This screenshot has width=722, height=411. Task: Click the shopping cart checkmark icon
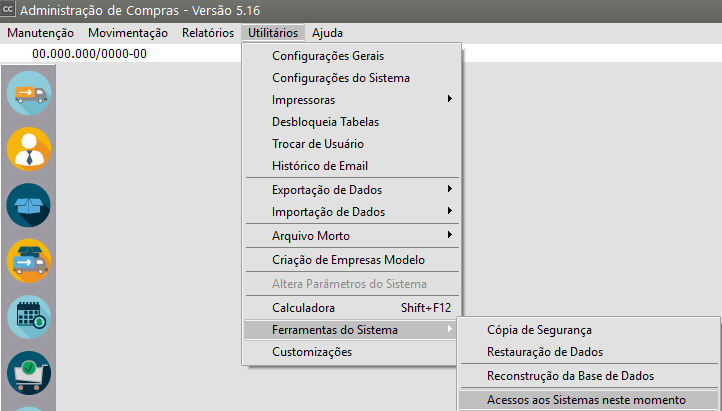pyautogui.click(x=29, y=373)
